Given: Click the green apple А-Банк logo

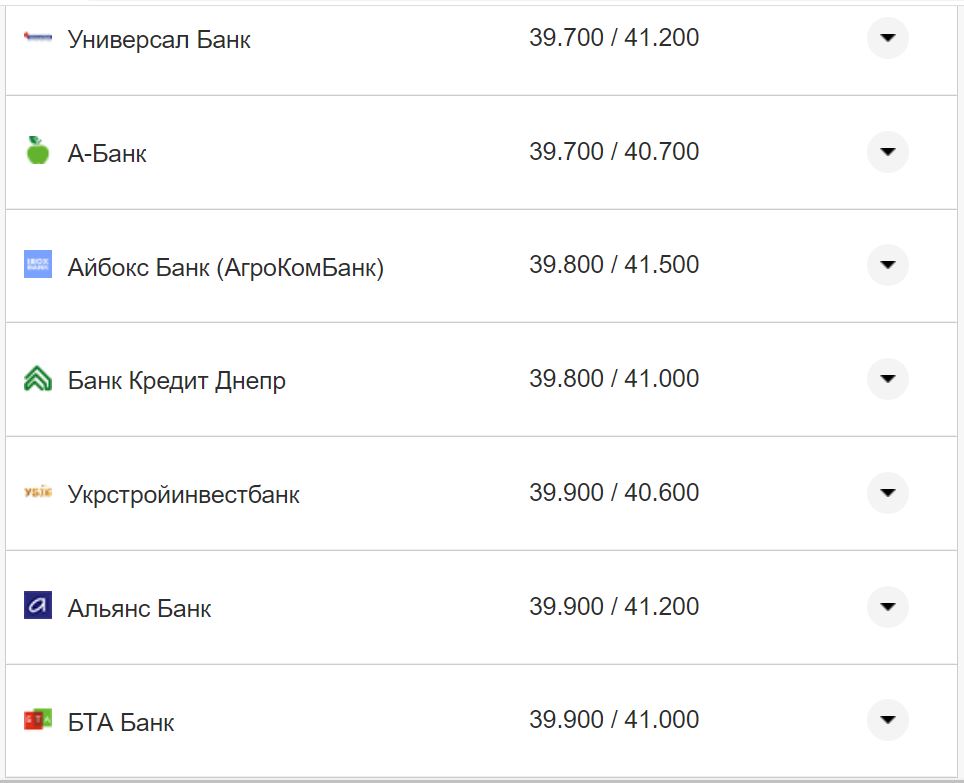Looking at the screenshot, I should point(38,151).
